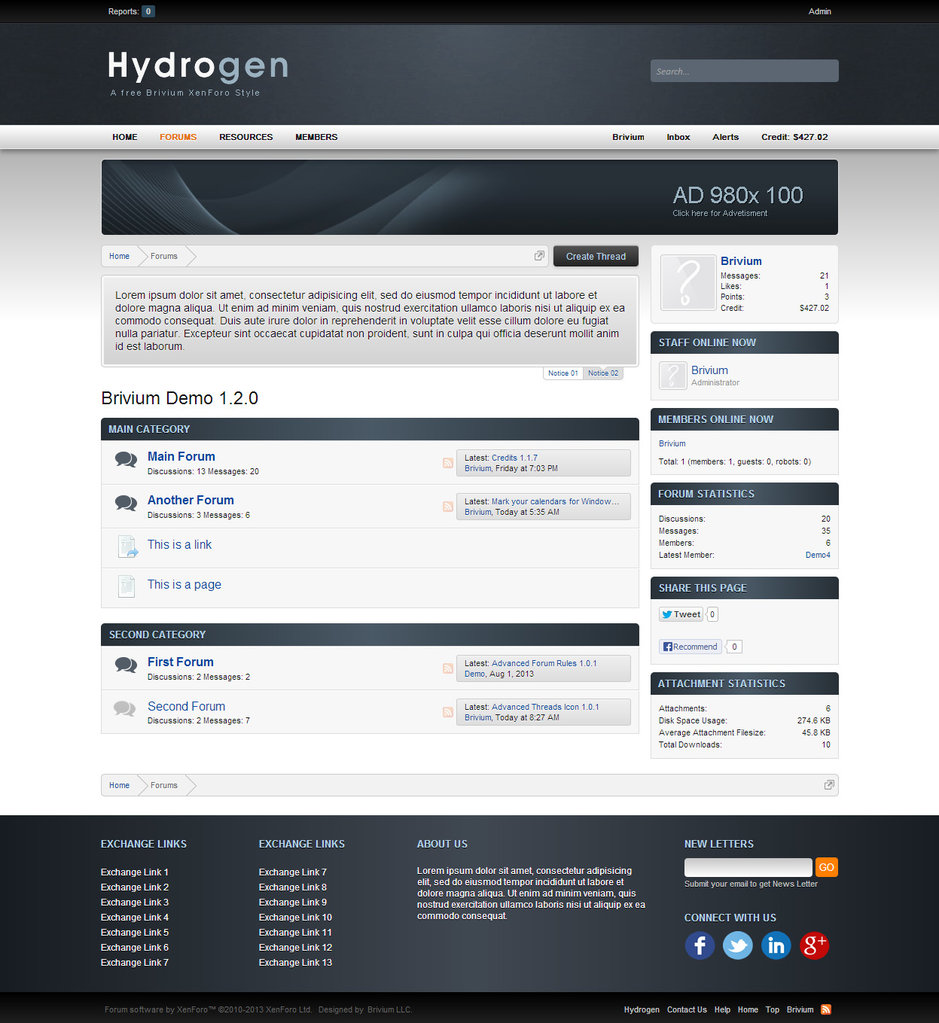The width and height of the screenshot is (939, 1023).
Task: Open the Main Forum link
Action: click(181, 456)
